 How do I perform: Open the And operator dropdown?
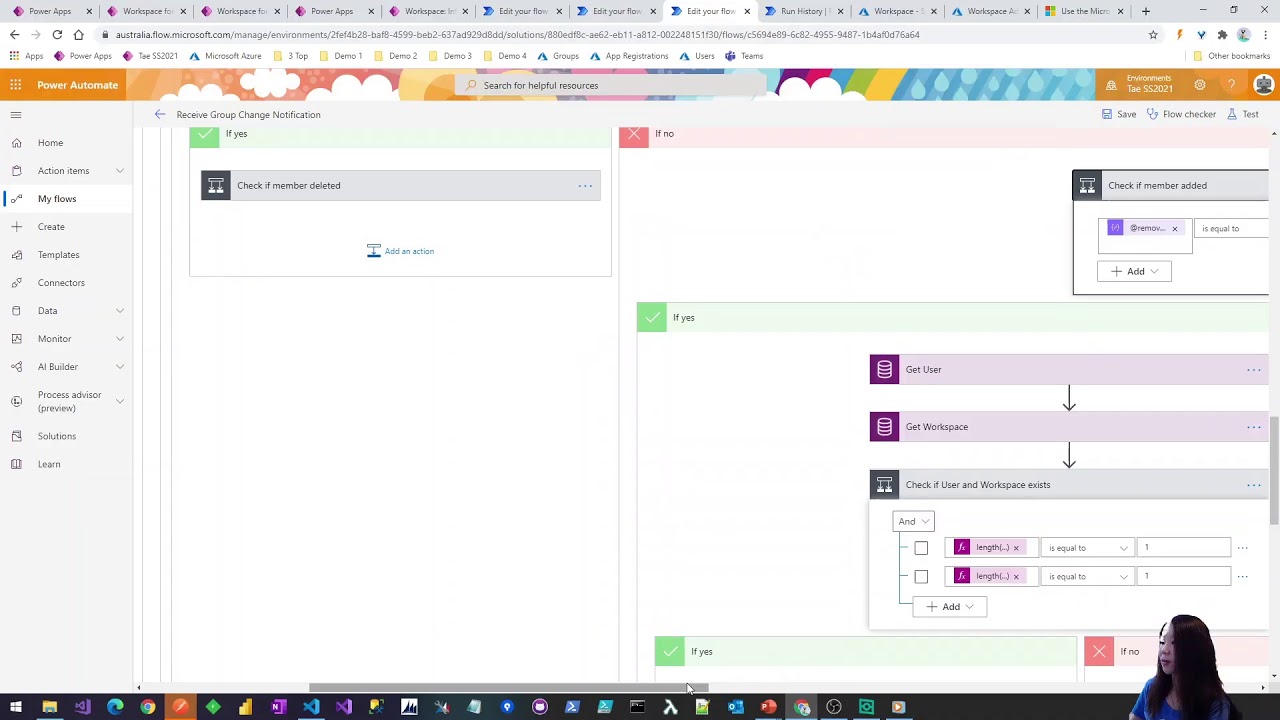click(x=913, y=521)
